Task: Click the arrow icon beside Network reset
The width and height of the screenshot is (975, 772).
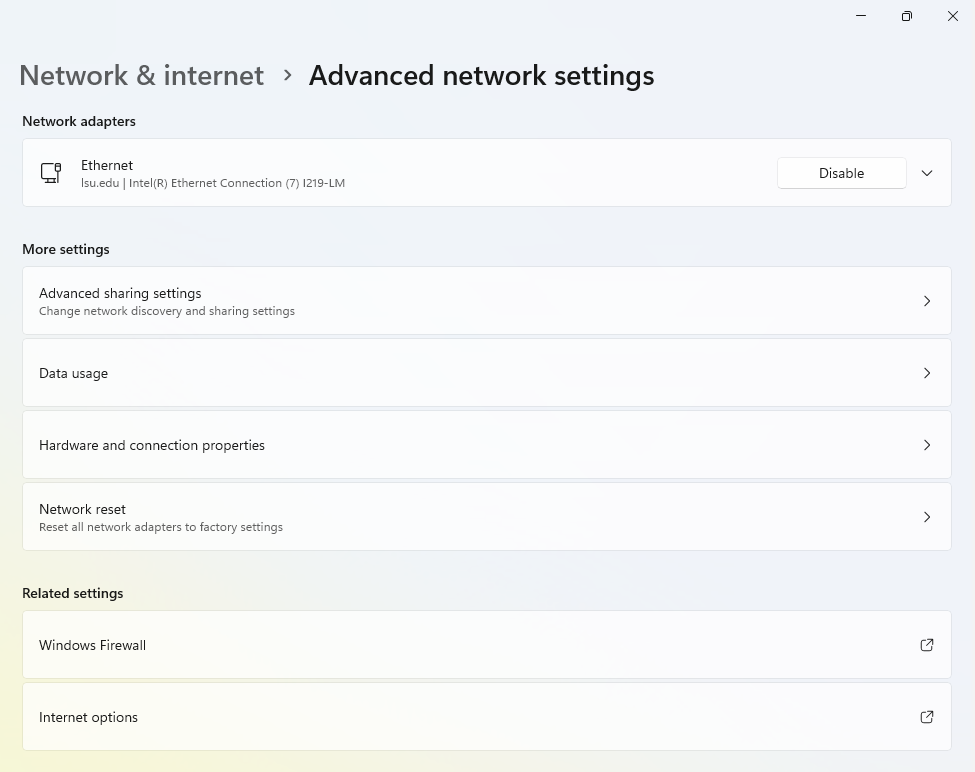Action: 926,517
